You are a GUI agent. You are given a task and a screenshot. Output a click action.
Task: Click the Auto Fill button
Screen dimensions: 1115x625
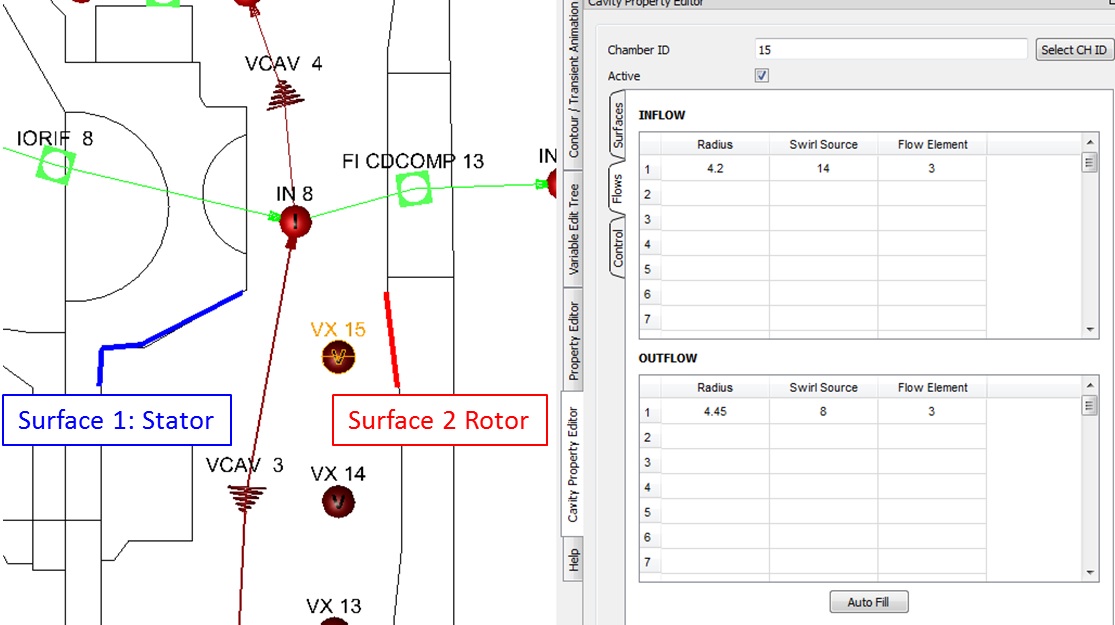[x=868, y=602]
